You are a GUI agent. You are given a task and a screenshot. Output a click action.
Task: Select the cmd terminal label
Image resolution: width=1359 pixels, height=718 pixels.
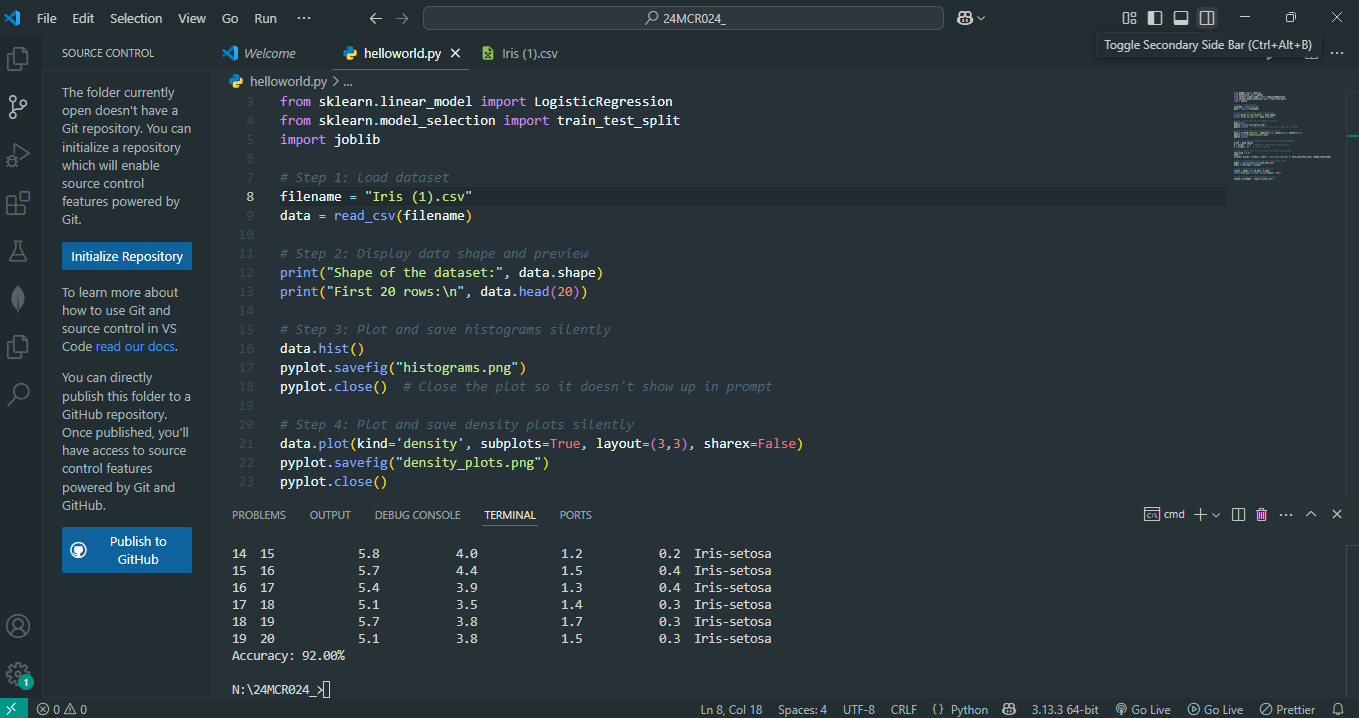pyautogui.click(x=1165, y=514)
